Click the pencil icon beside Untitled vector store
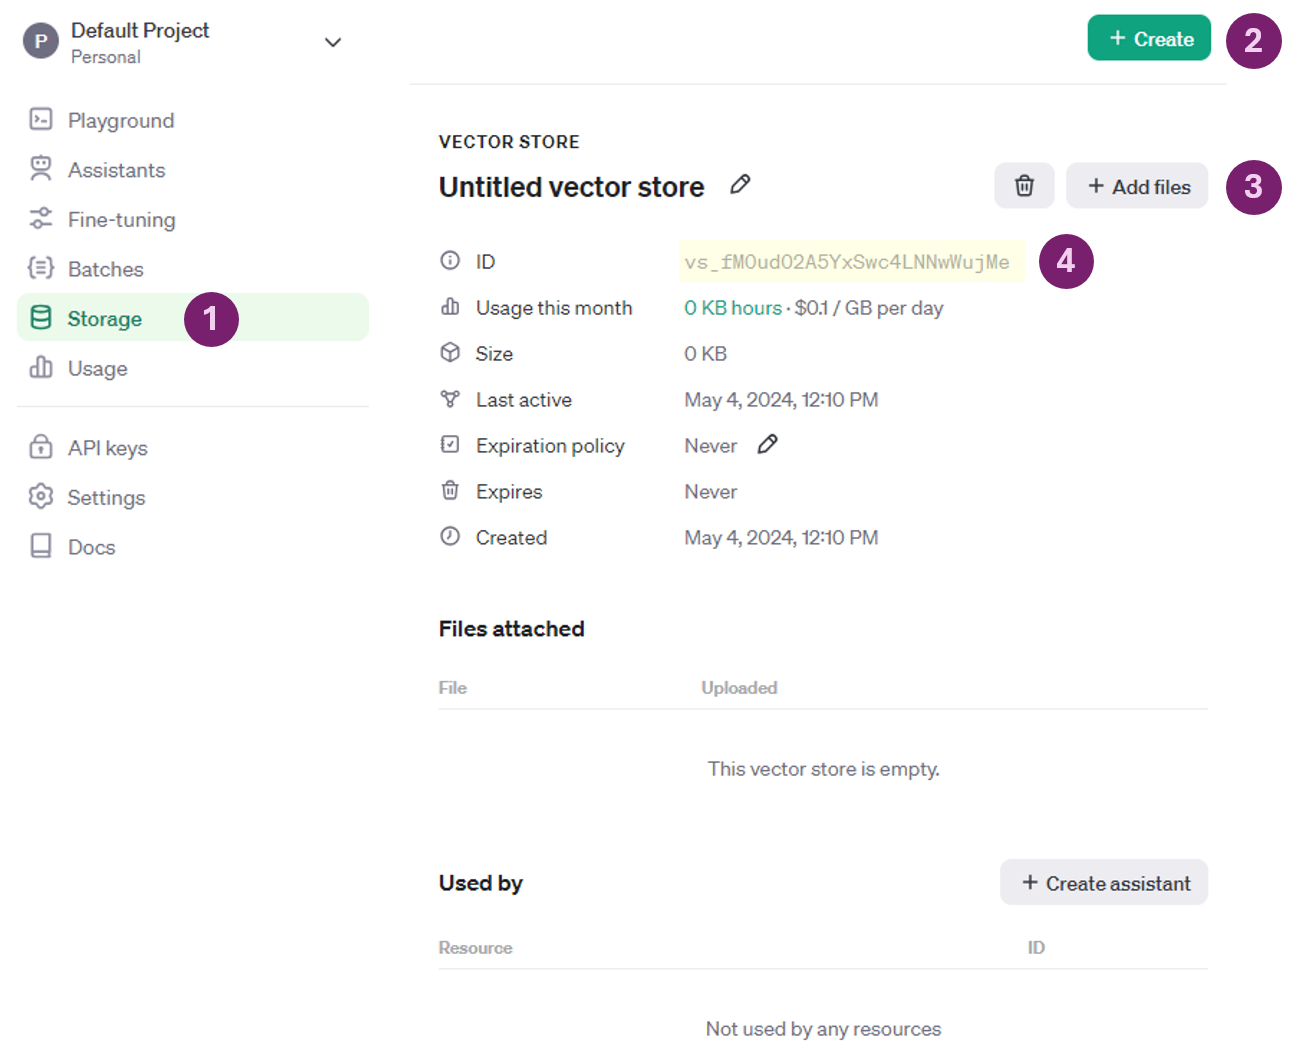This screenshot has height=1055, width=1302. [x=740, y=185]
